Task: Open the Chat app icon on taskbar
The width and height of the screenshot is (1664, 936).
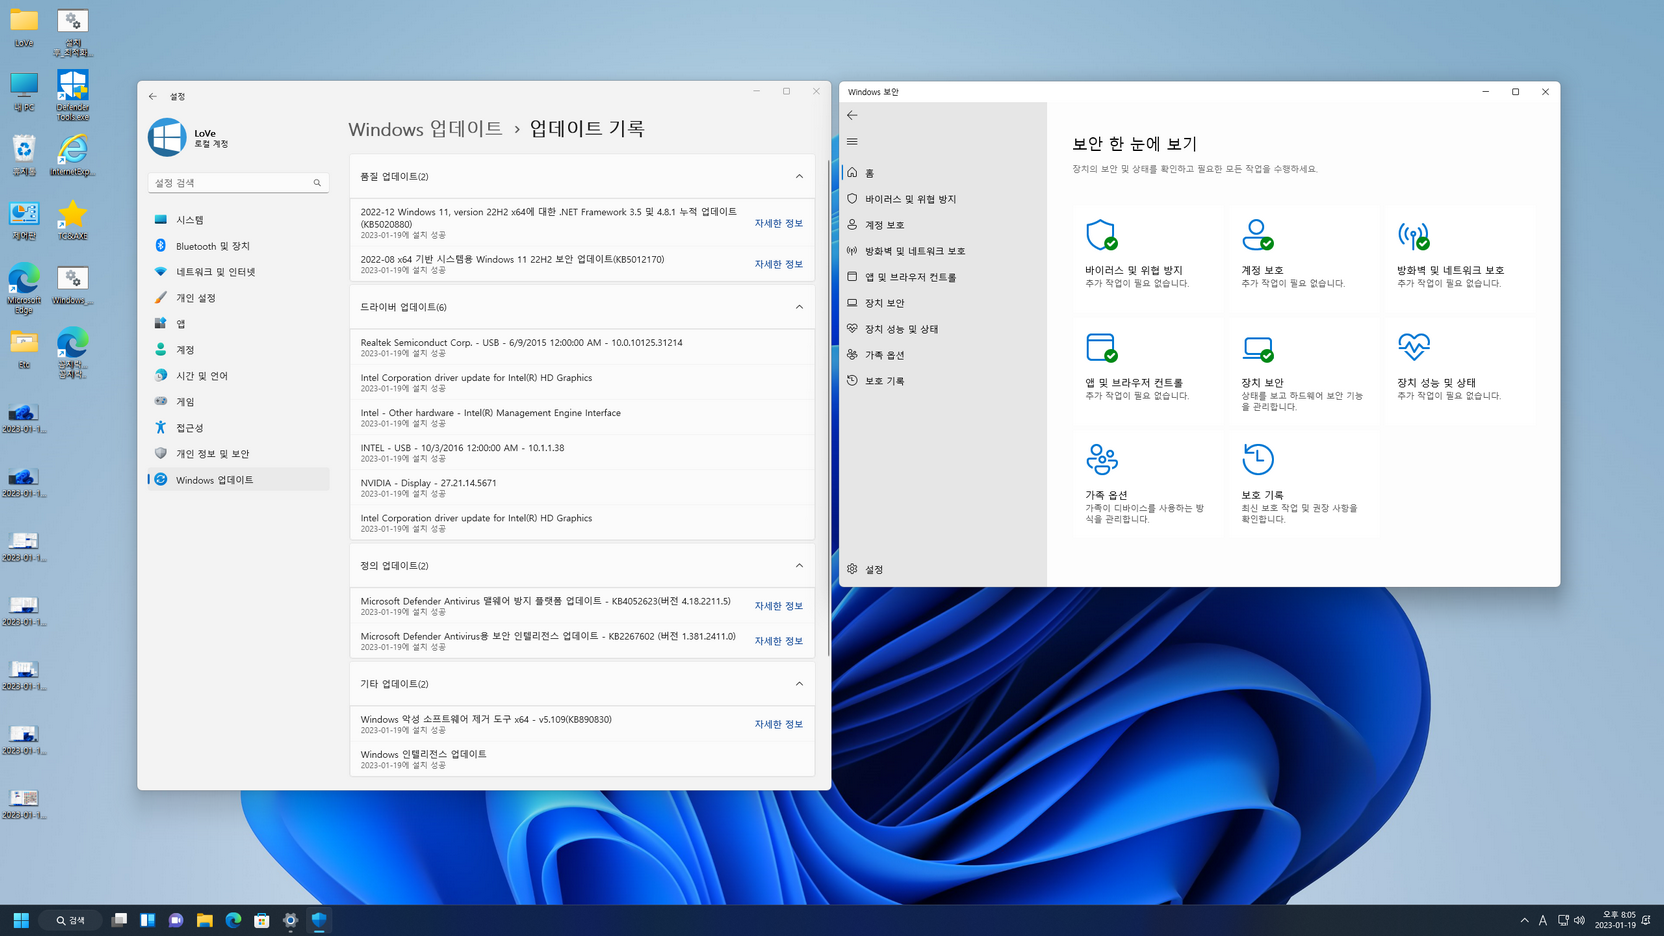Action: (x=176, y=920)
